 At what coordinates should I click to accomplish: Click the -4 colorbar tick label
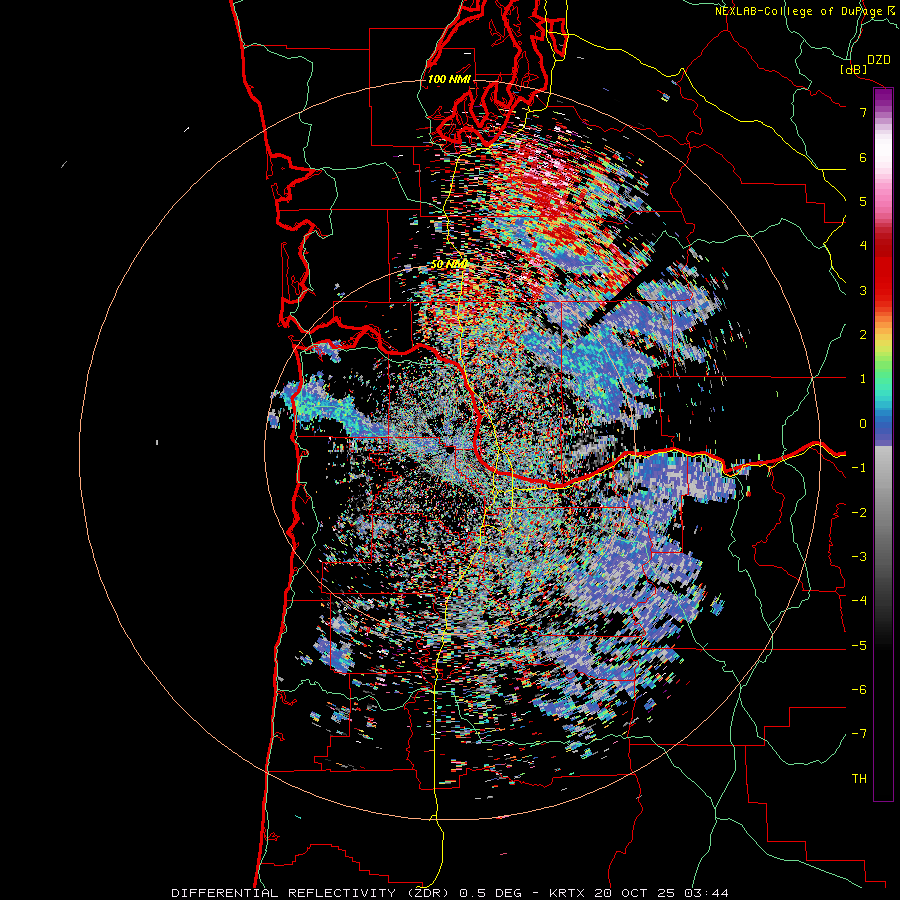[x=859, y=601]
